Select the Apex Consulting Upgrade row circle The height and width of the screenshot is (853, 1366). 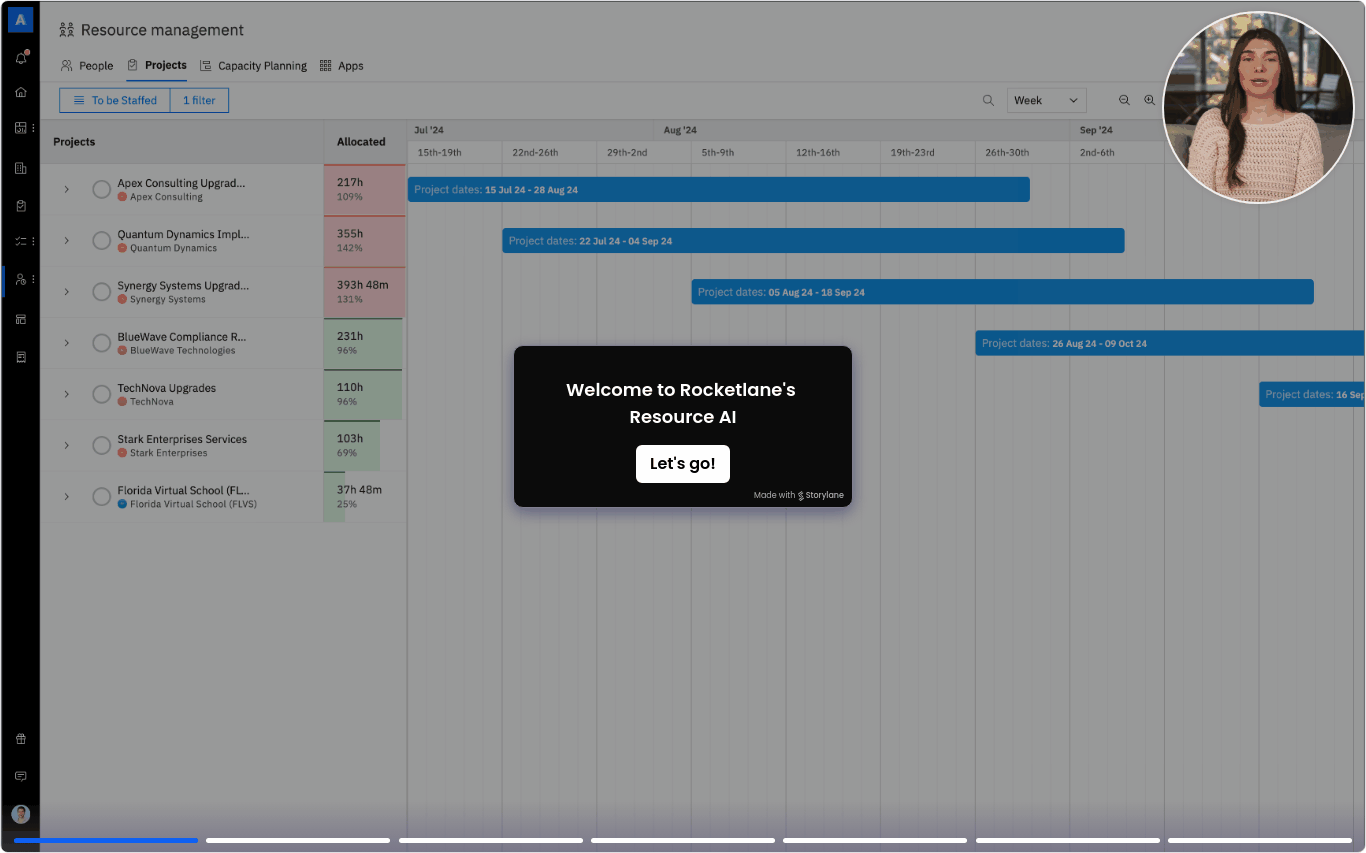pos(101,189)
